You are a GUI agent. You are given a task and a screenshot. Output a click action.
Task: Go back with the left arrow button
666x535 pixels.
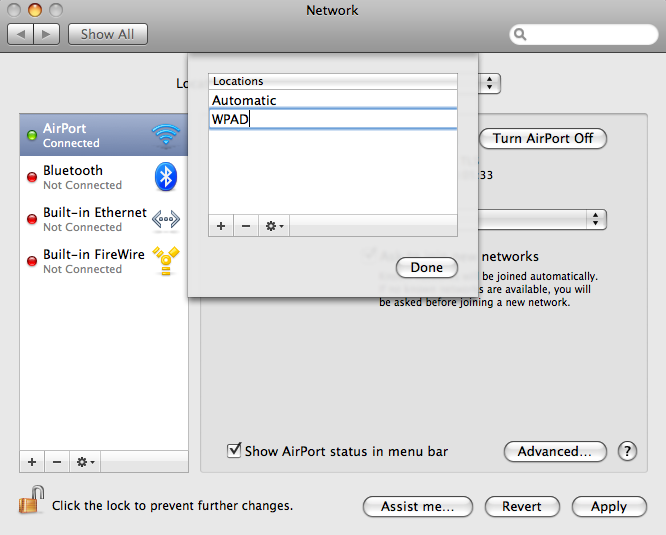[20, 34]
